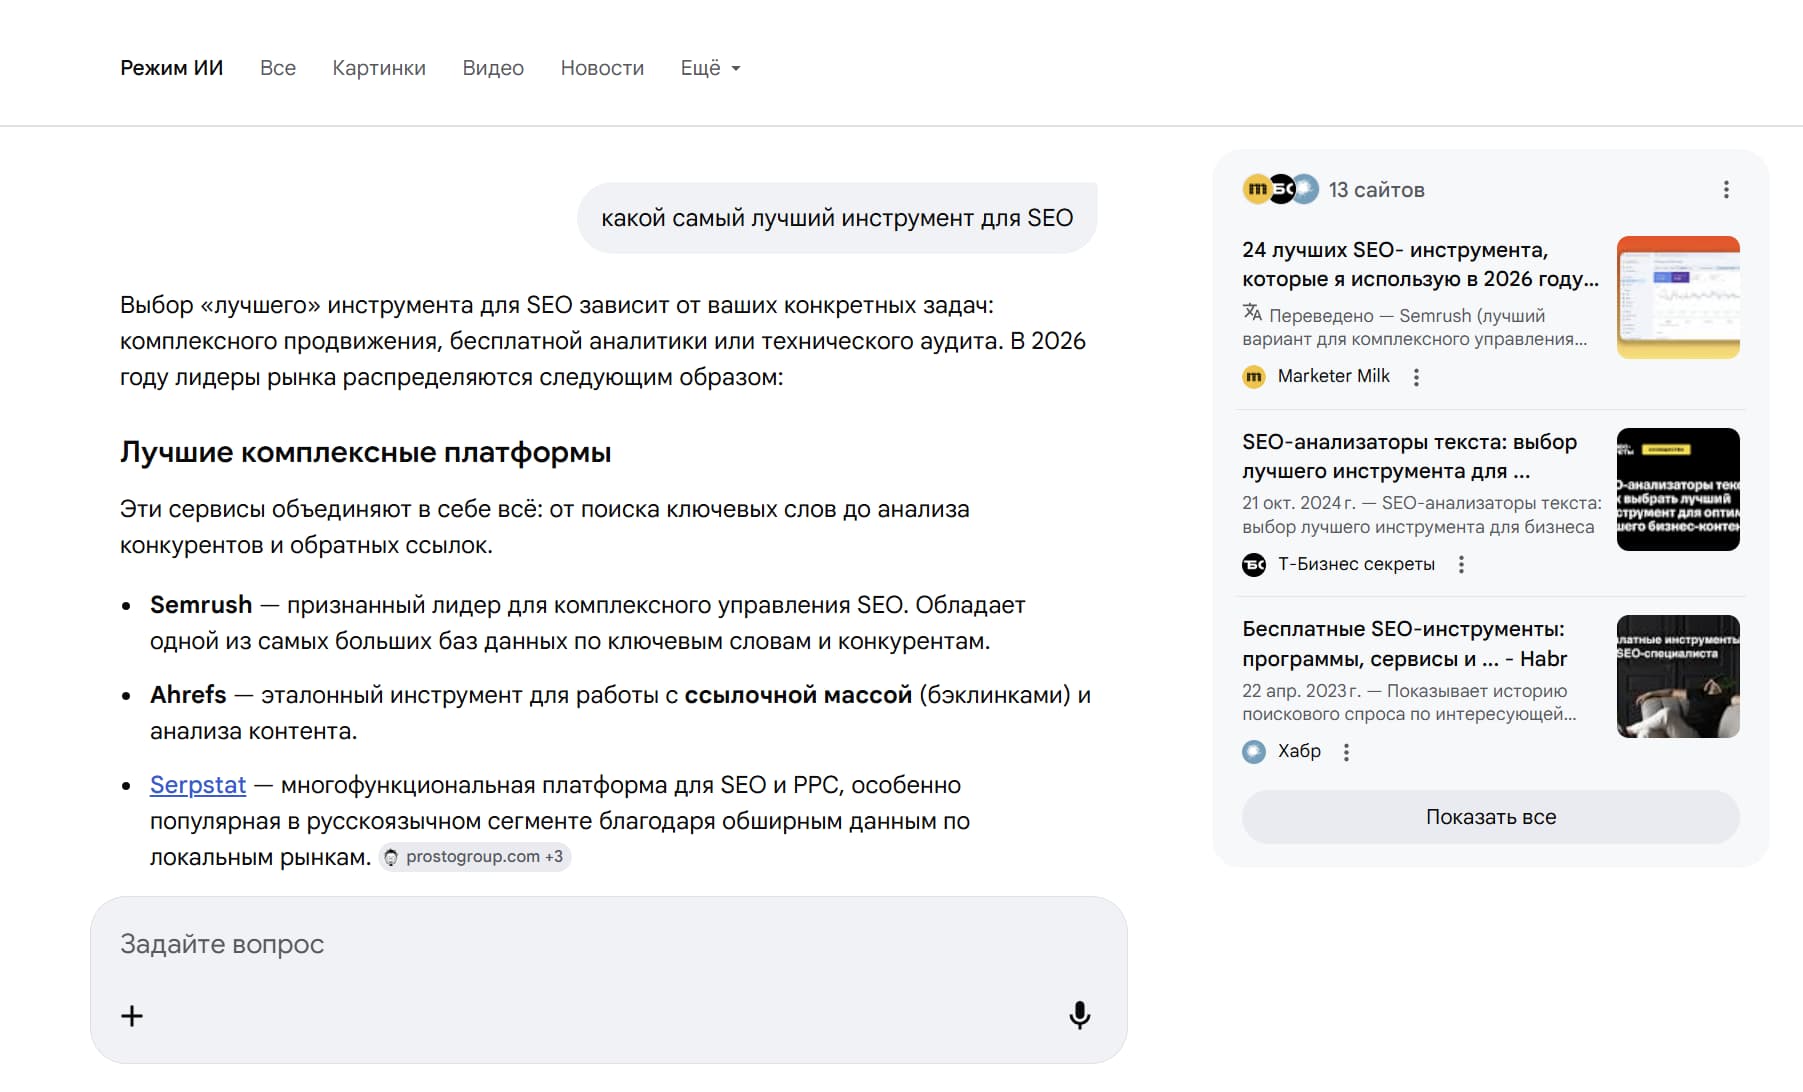Open the options menu next to Хабр

[1346, 752]
